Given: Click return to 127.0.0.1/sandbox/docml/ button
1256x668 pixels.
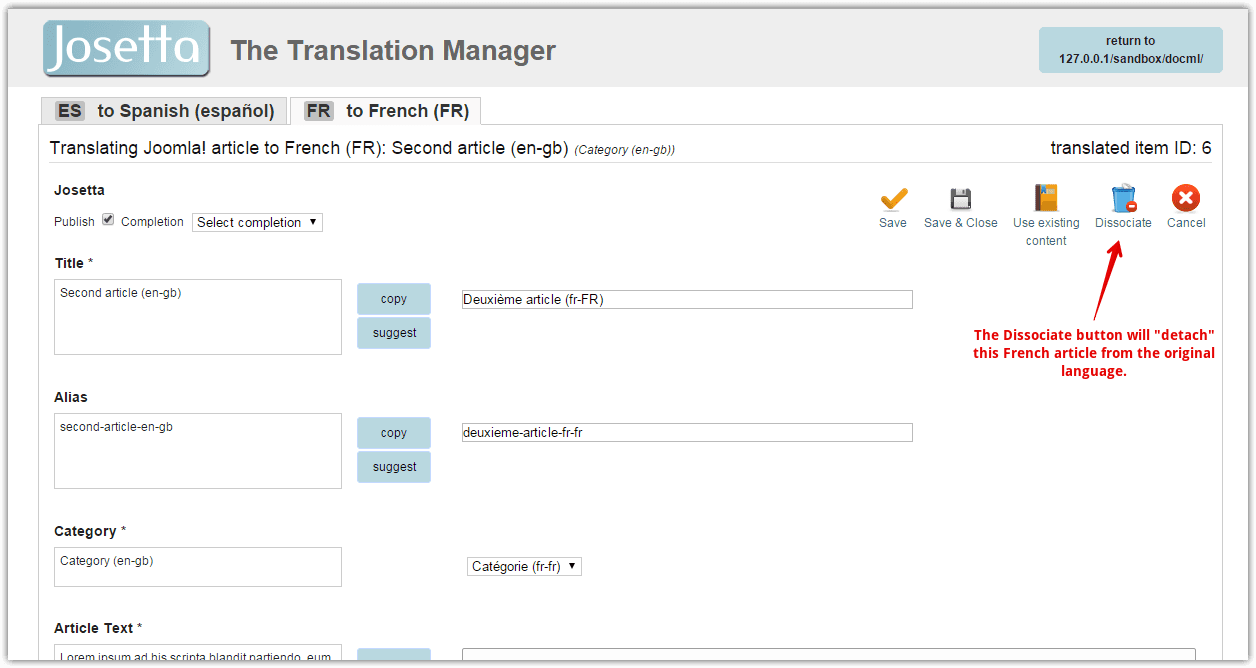Looking at the screenshot, I should 1130,50.
